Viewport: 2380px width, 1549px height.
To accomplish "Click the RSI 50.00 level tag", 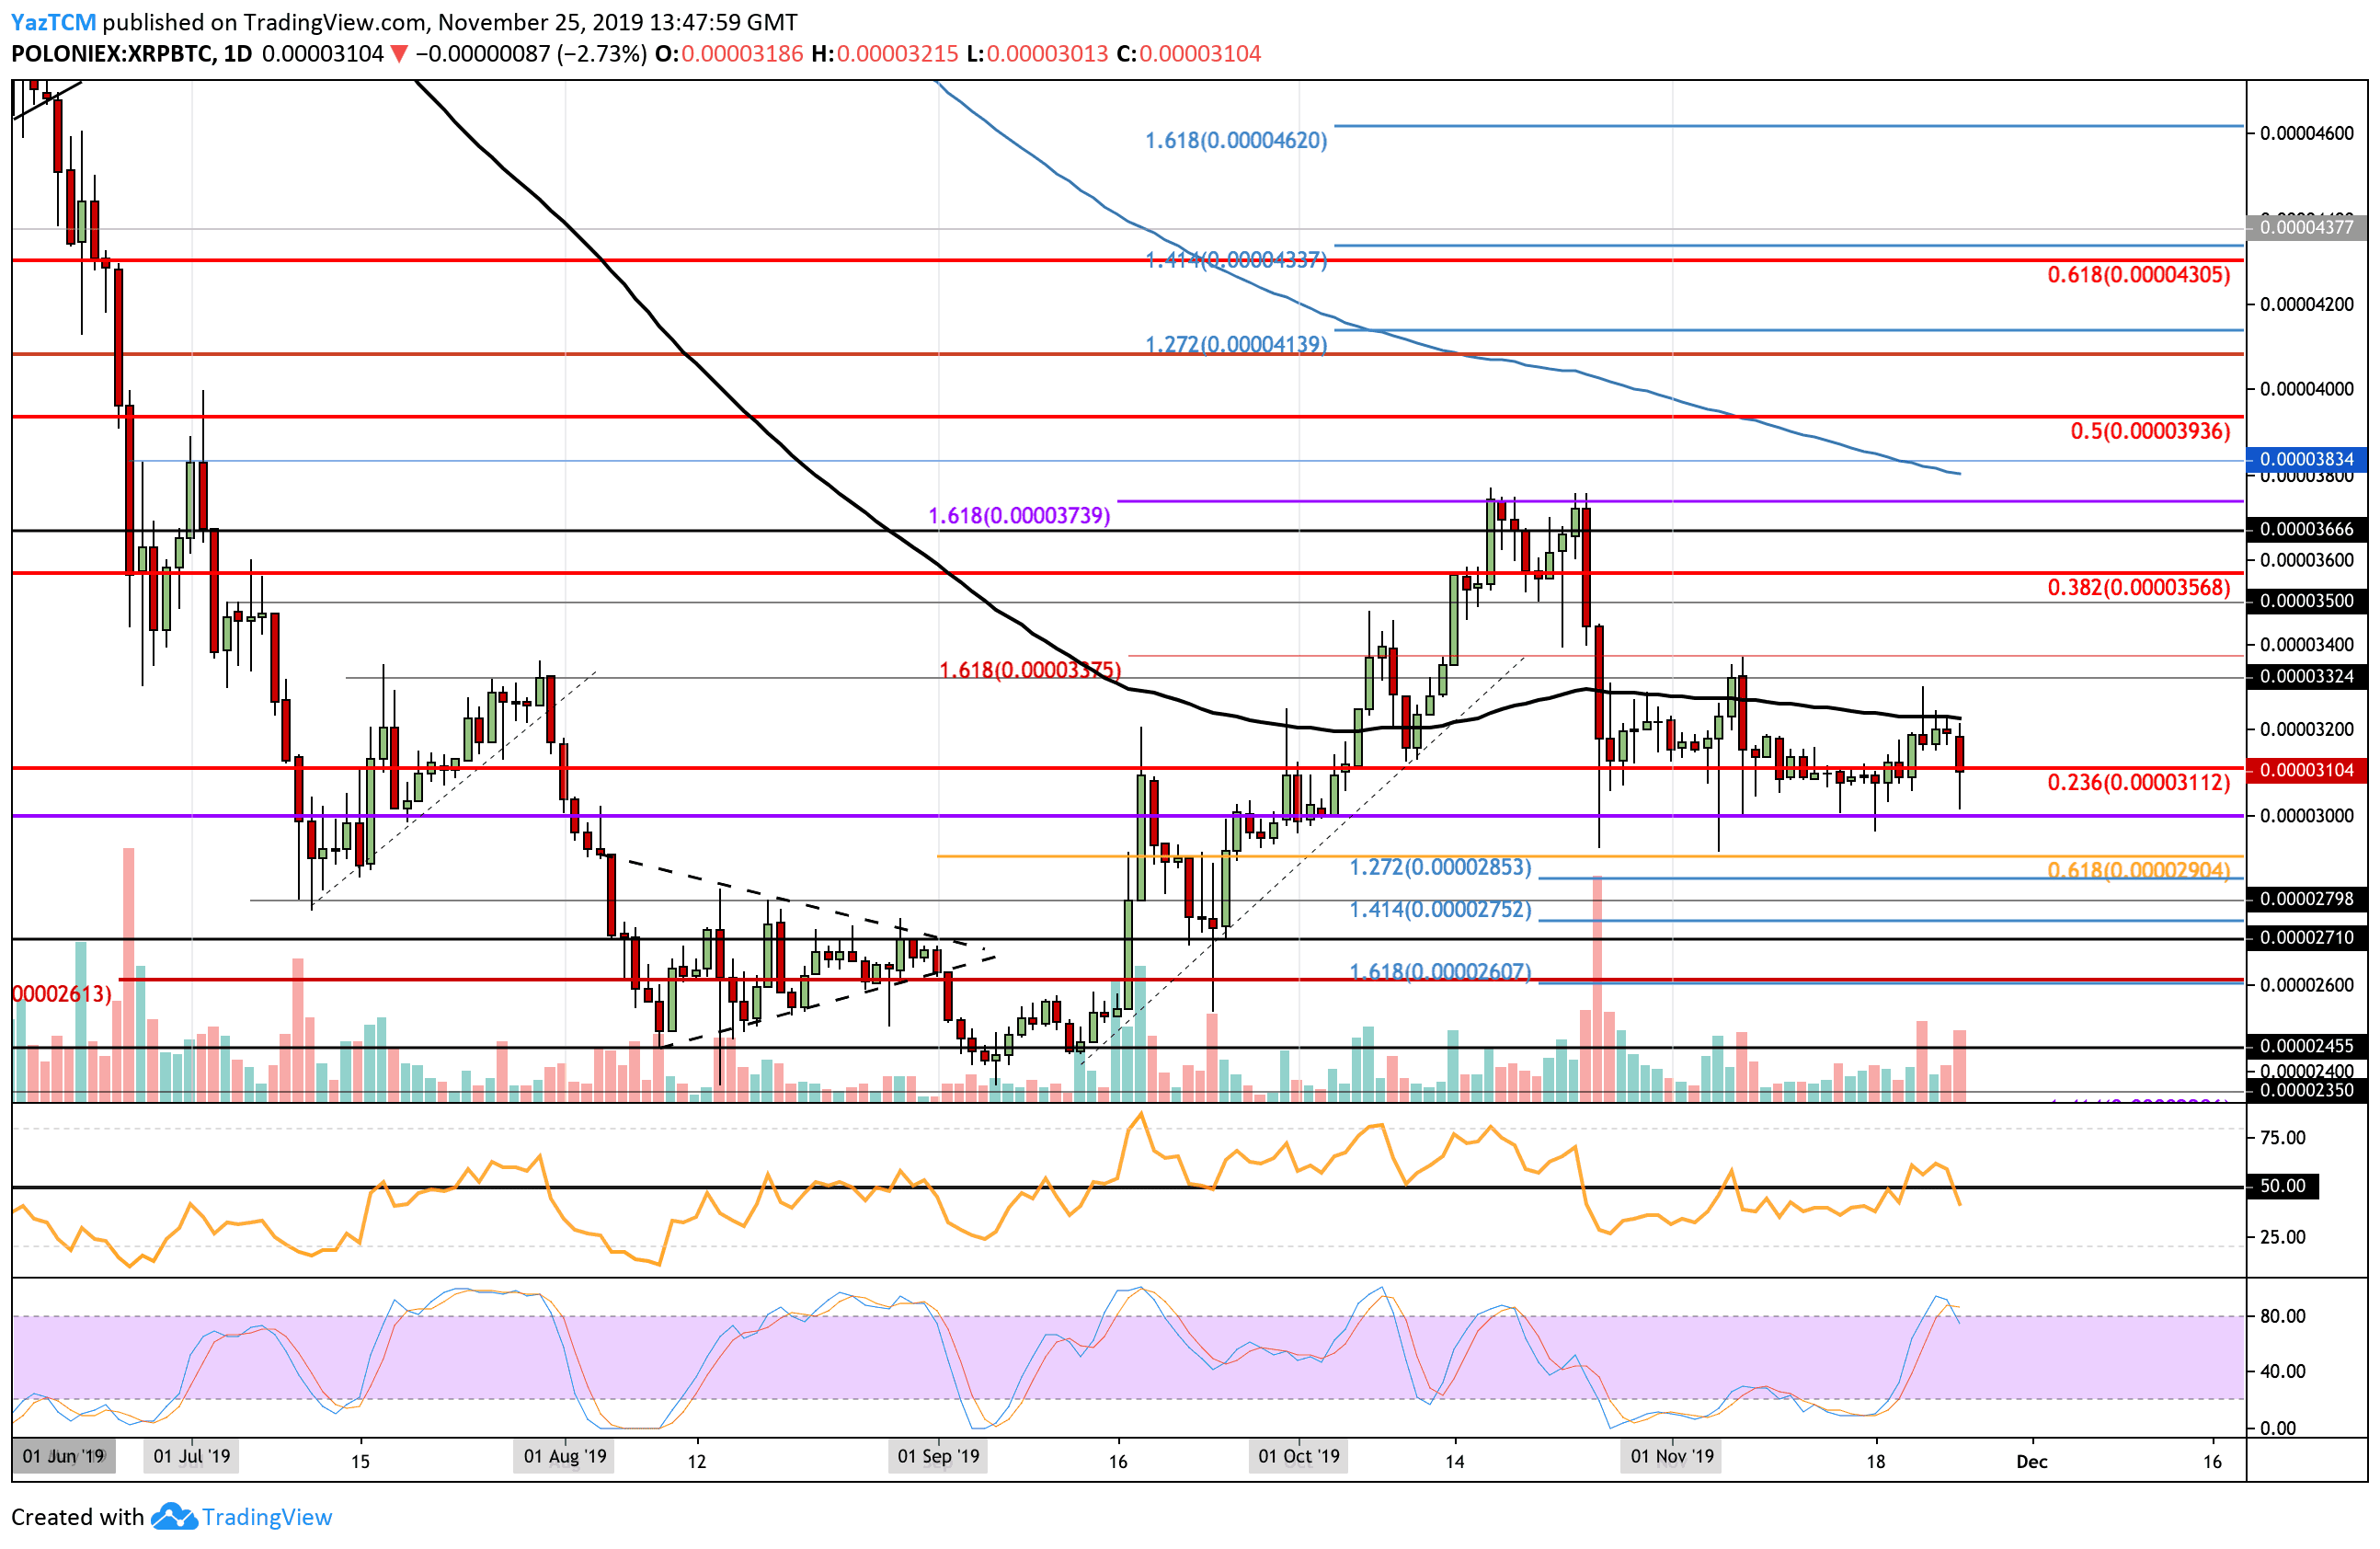I will pyautogui.click(x=2283, y=1186).
